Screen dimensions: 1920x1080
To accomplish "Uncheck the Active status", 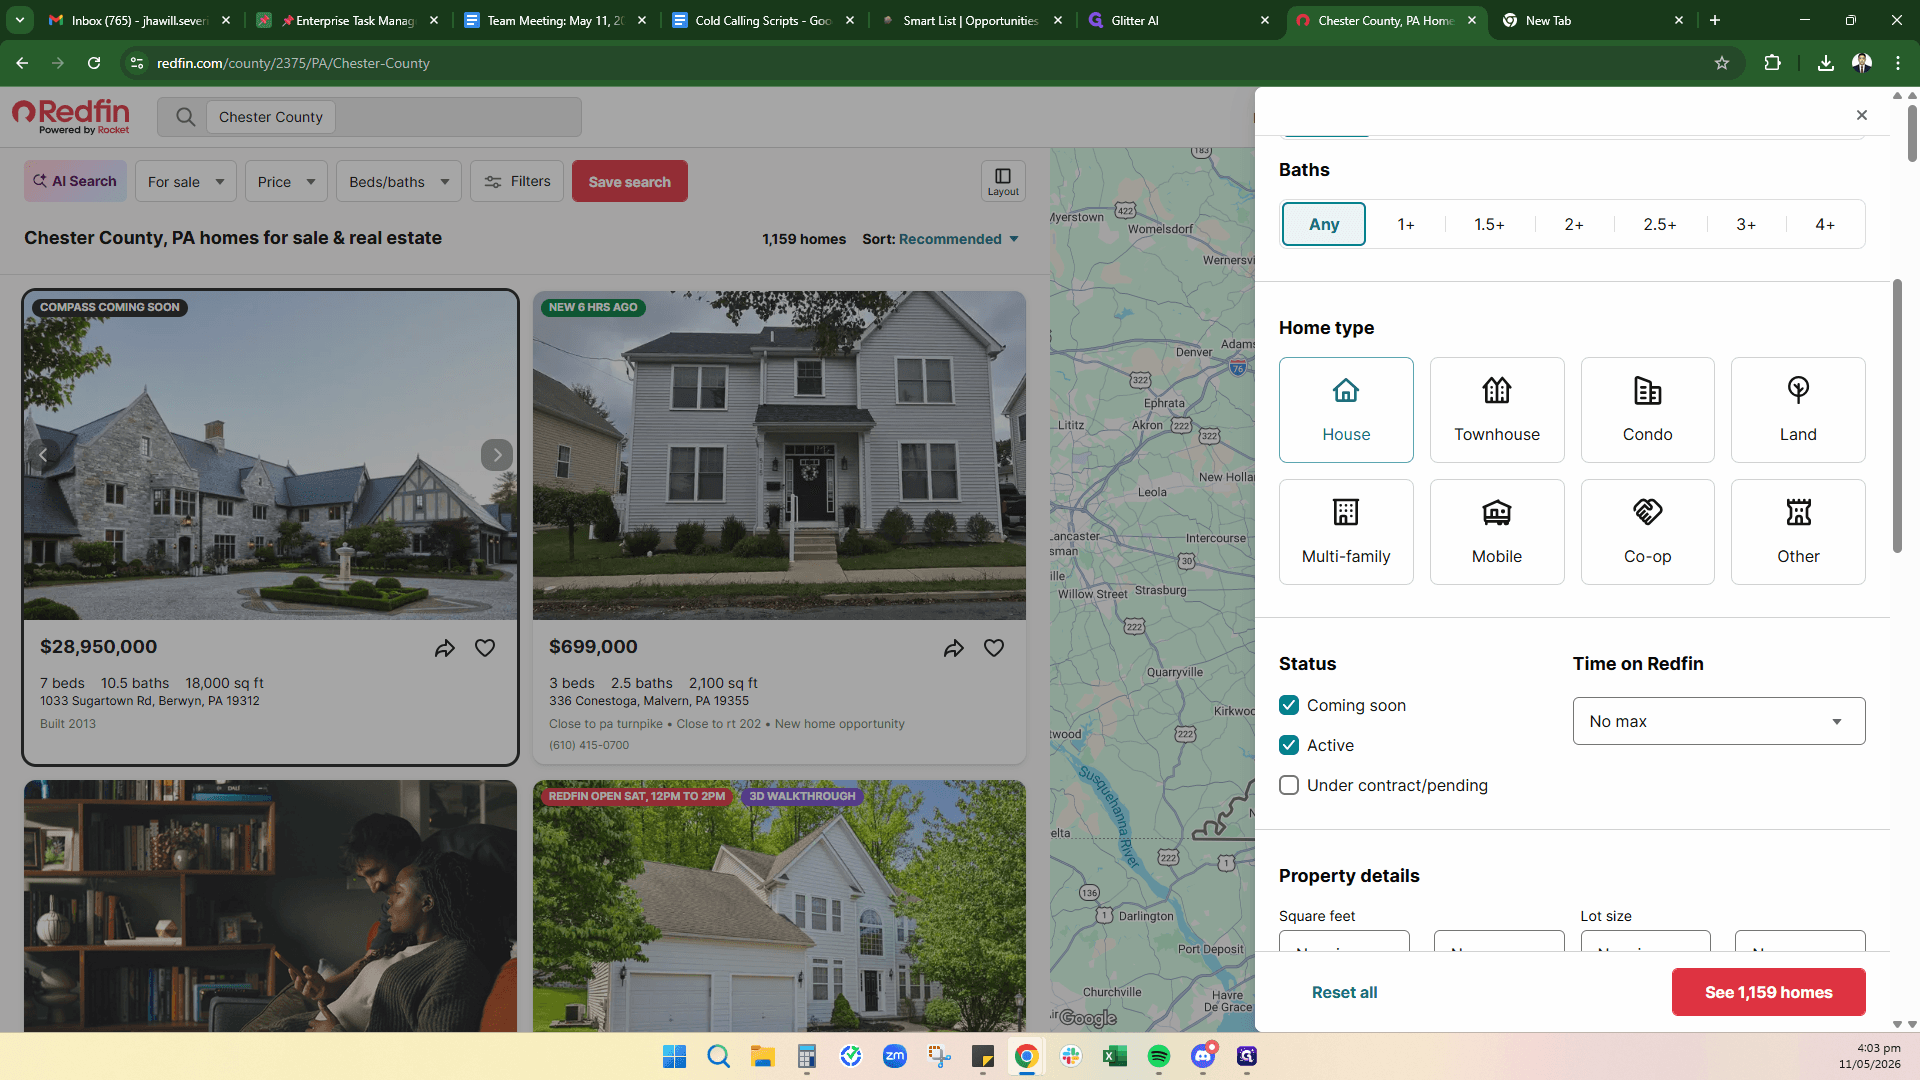I will click(1289, 745).
